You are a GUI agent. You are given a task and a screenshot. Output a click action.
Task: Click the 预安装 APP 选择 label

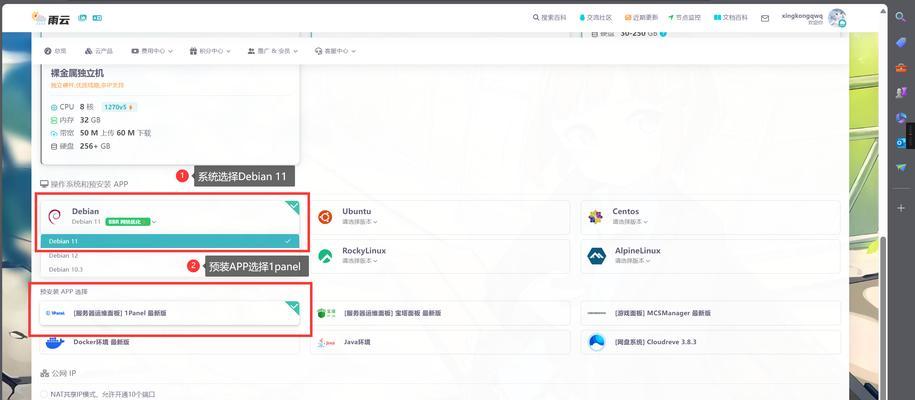[x=64, y=291]
